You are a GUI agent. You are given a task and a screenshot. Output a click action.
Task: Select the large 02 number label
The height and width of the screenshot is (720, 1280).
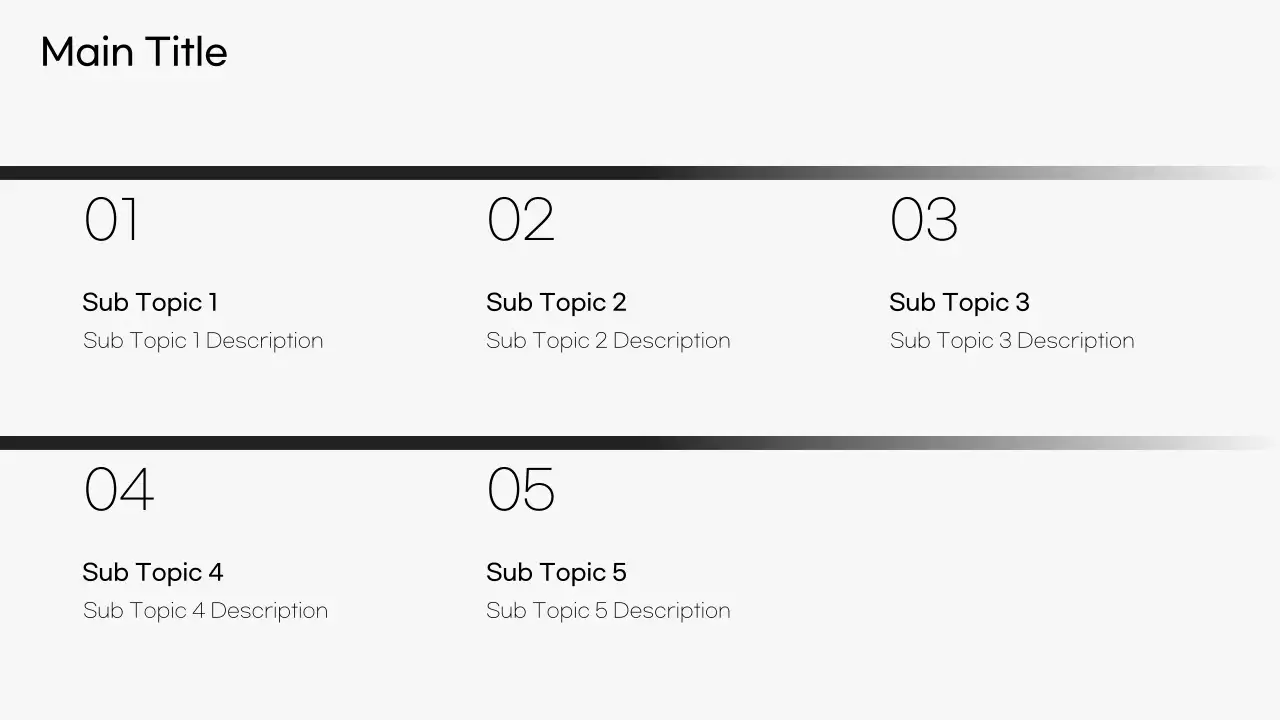[520, 220]
